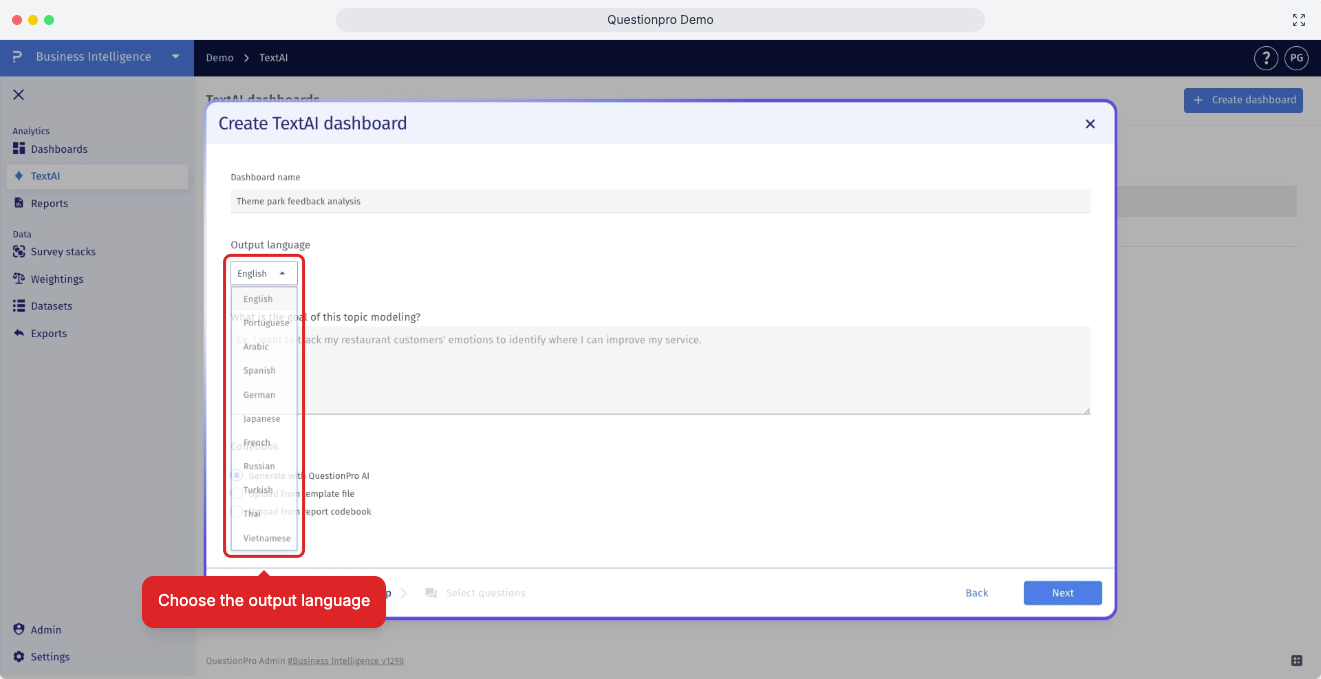Image resolution: width=1321 pixels, height=679 pixels.
Task: Select Japanese in the dropdown
Action: [x=264, y=419]
